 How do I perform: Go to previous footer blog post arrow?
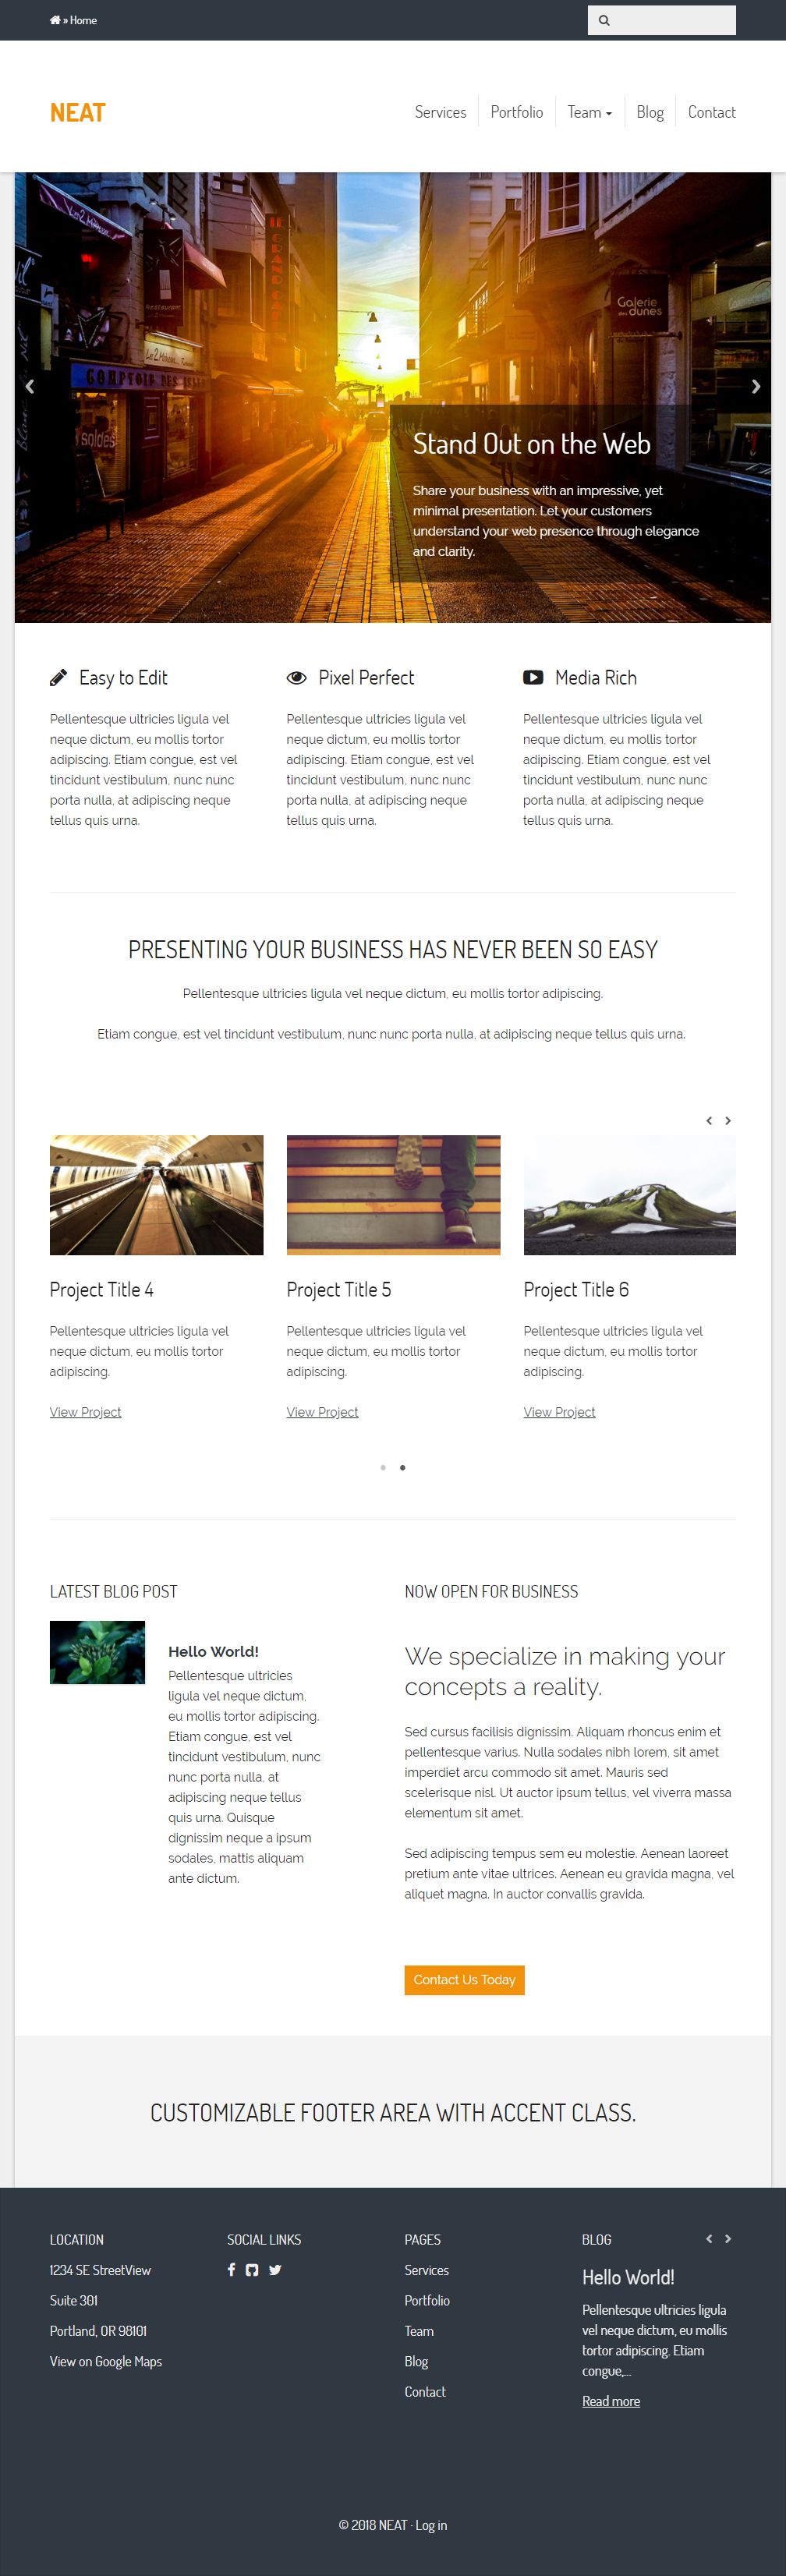pos(709,2238)
